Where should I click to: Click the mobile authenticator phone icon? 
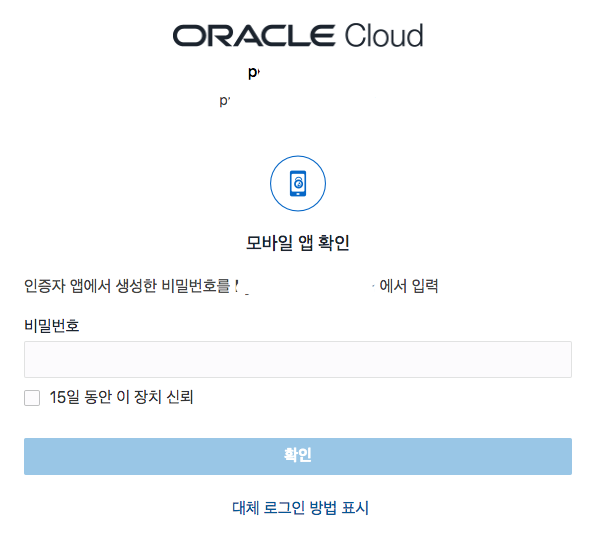[298, 183]
